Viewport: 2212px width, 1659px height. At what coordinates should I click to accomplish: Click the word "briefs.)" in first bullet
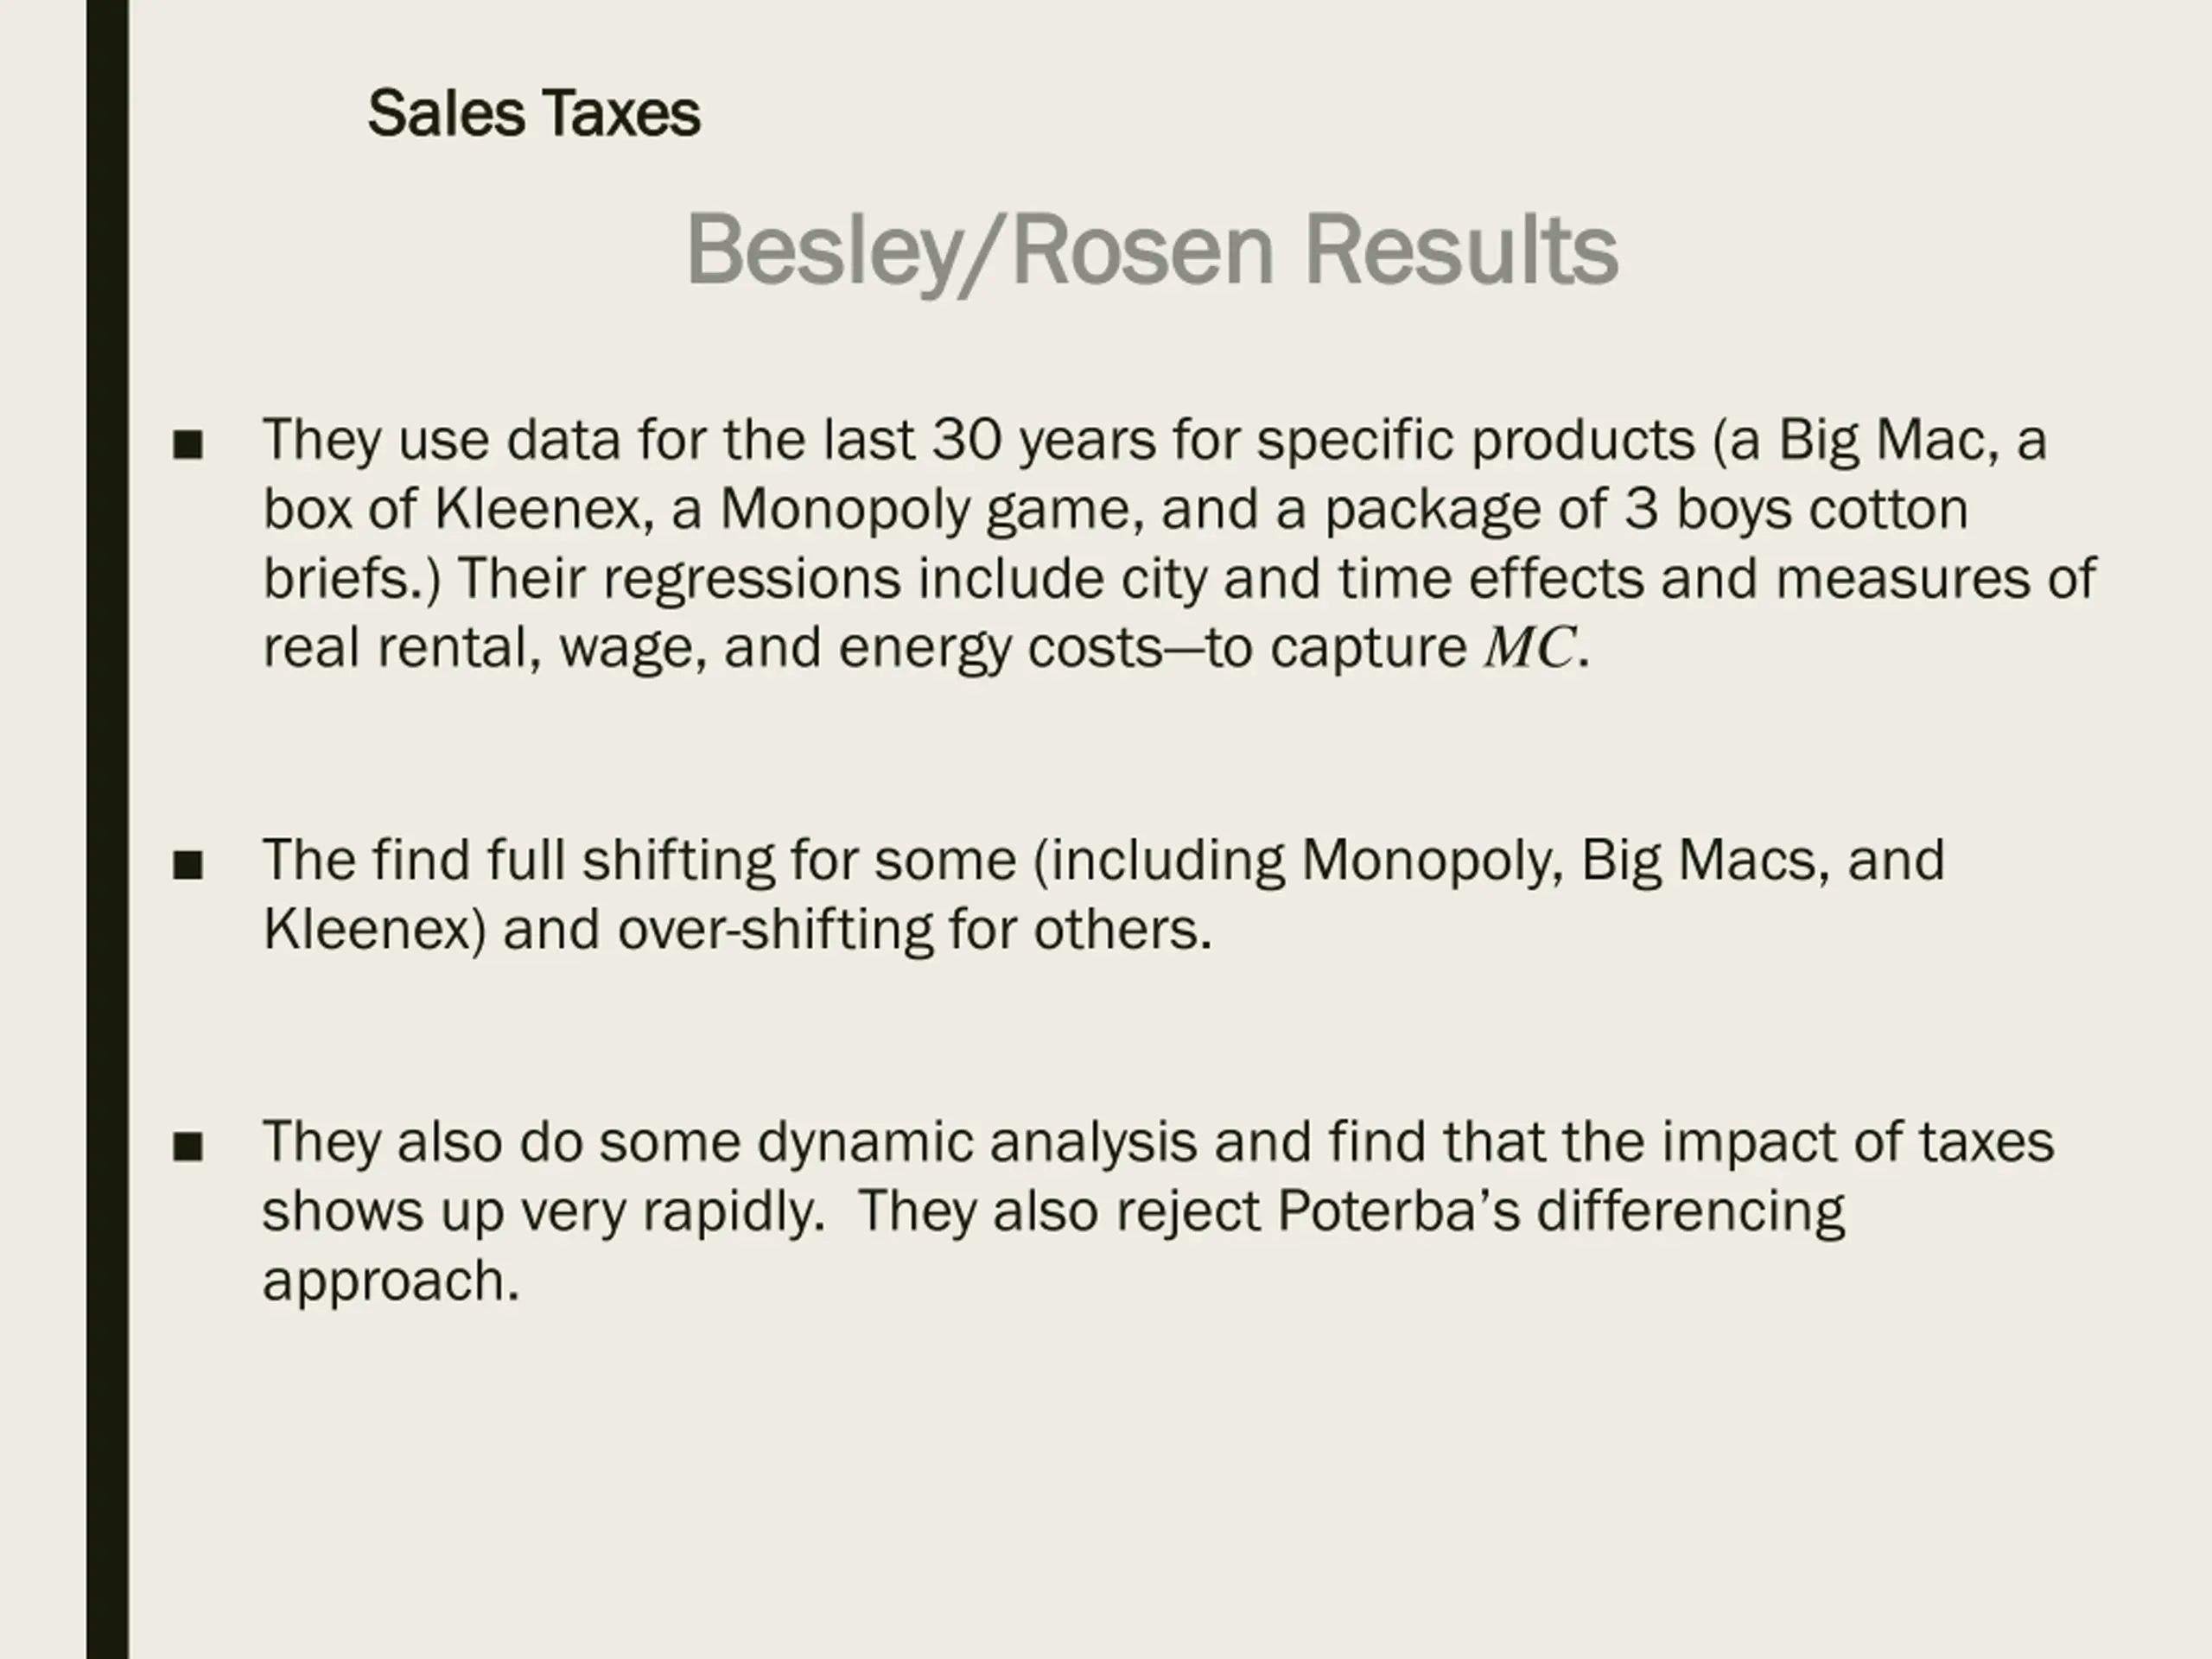351,579
